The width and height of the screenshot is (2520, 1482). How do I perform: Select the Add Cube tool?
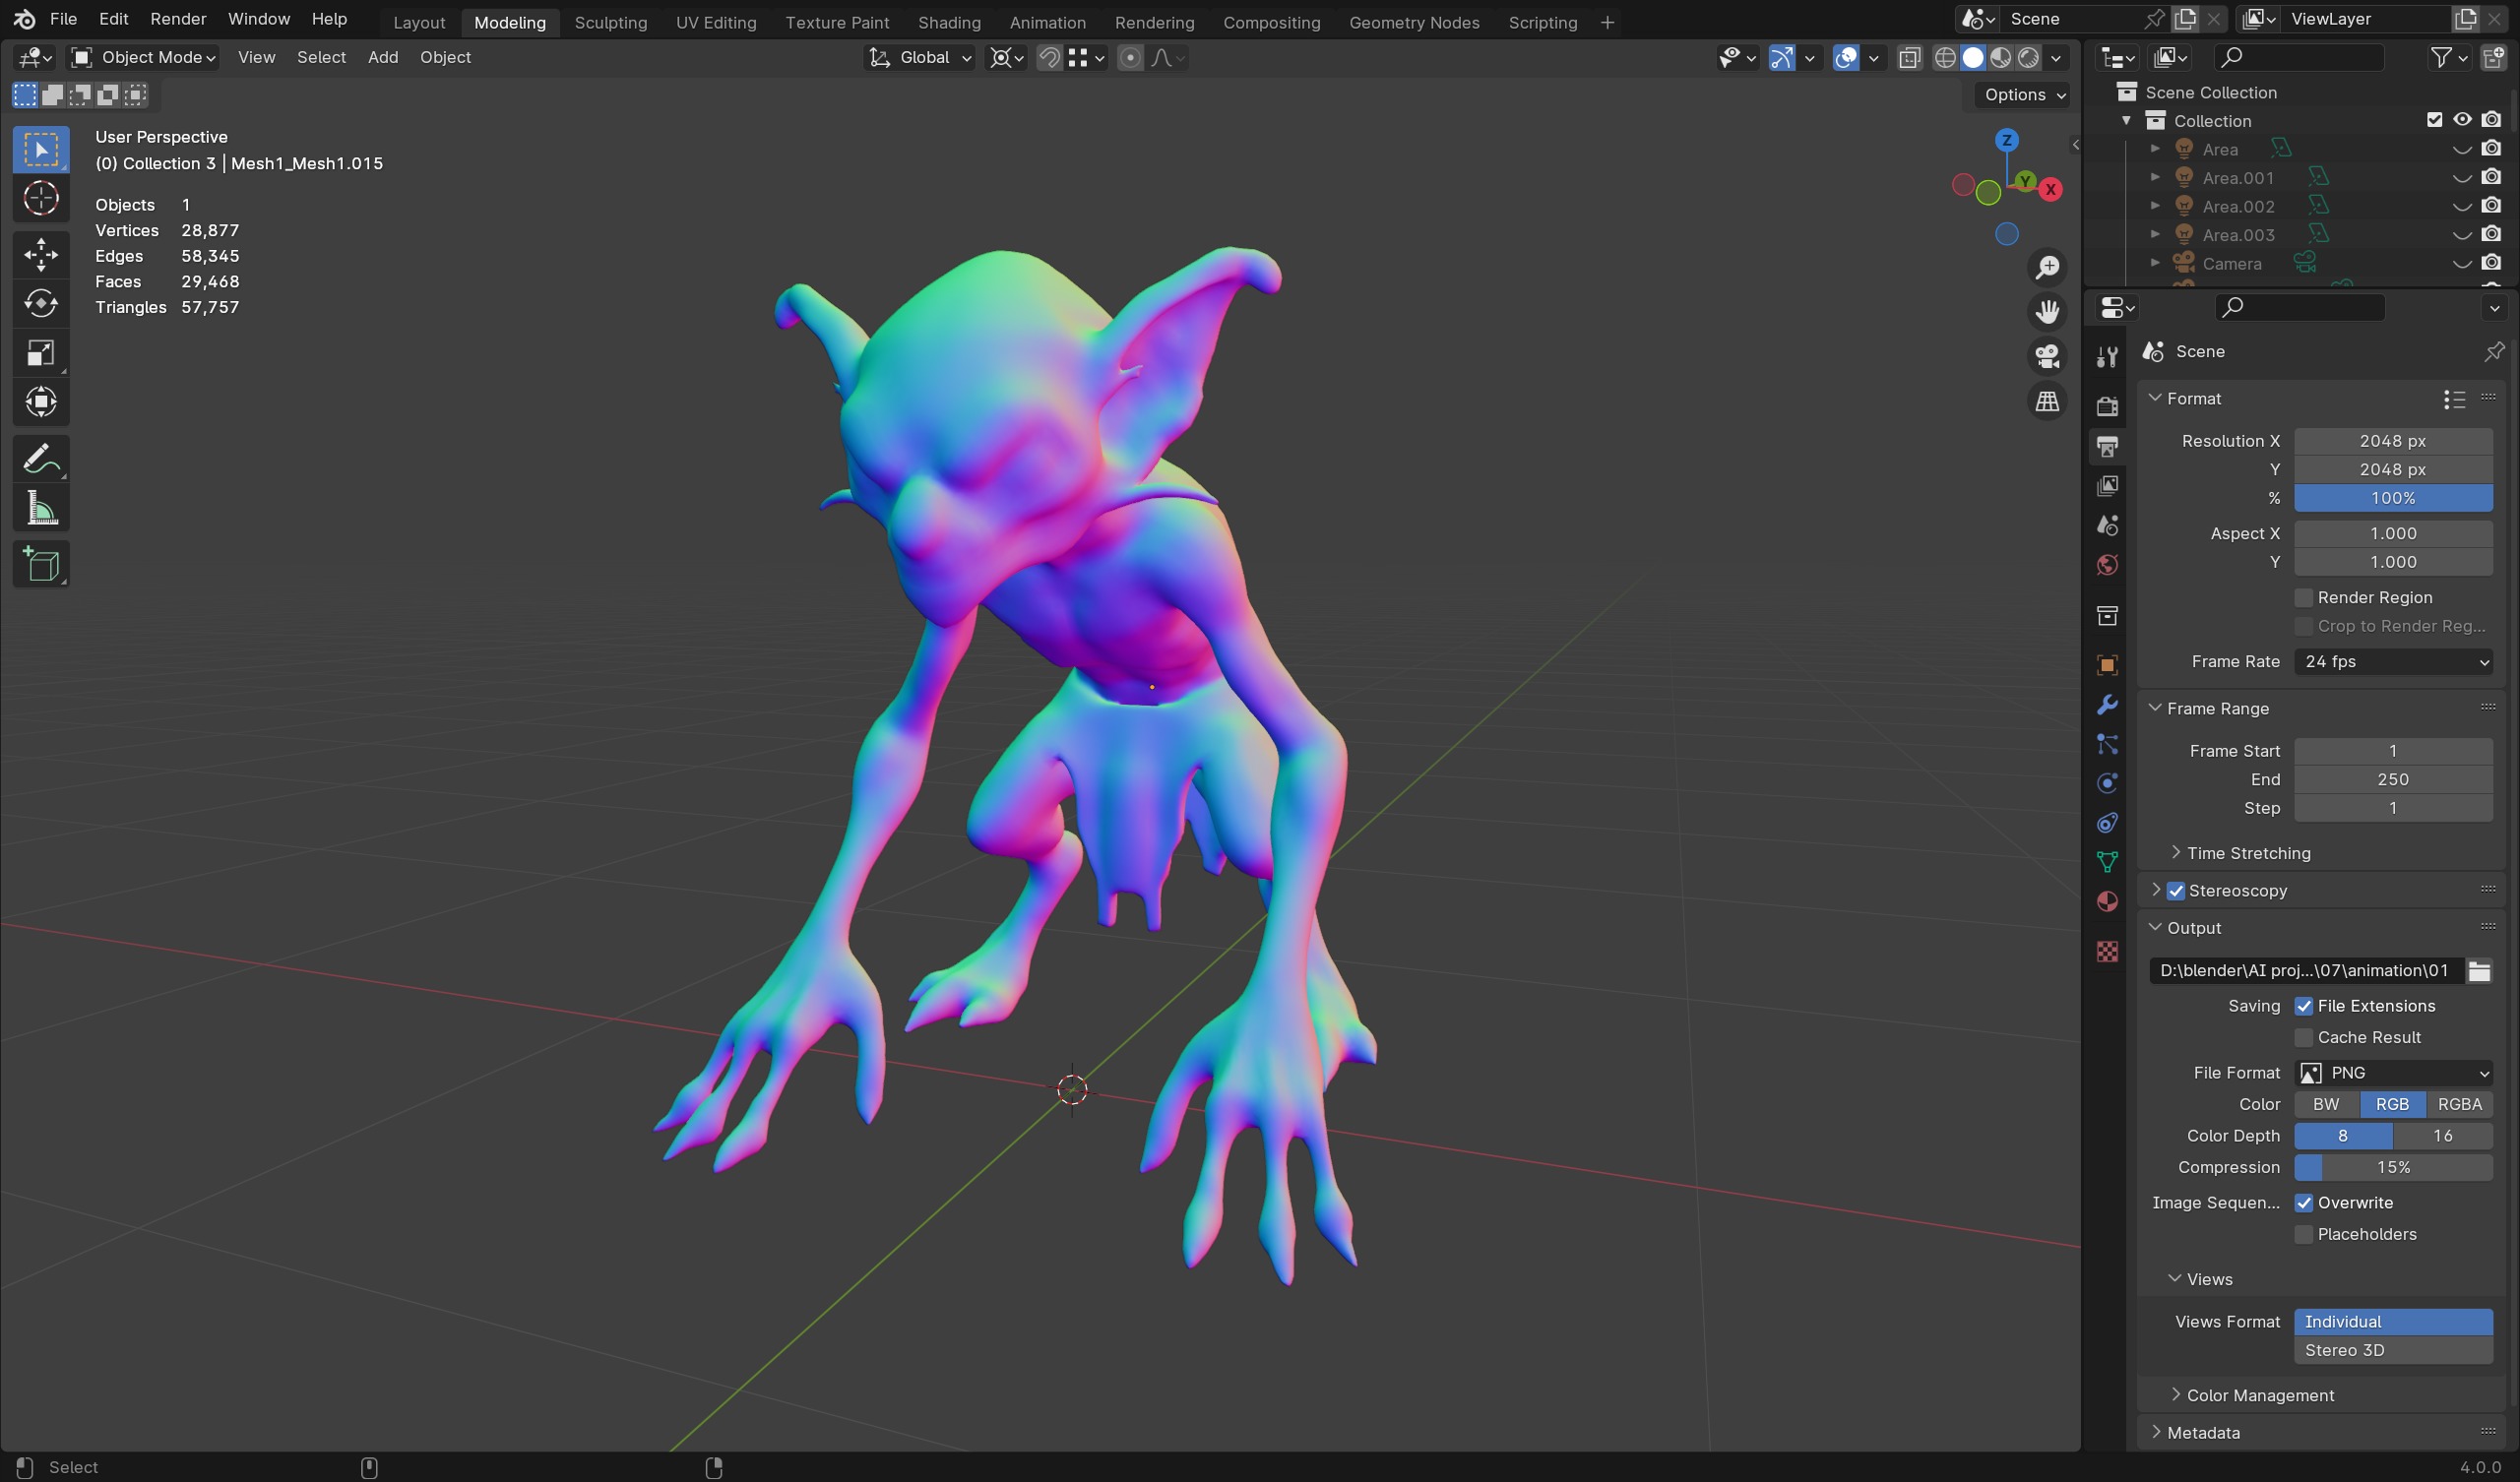(x=41, y=564)
